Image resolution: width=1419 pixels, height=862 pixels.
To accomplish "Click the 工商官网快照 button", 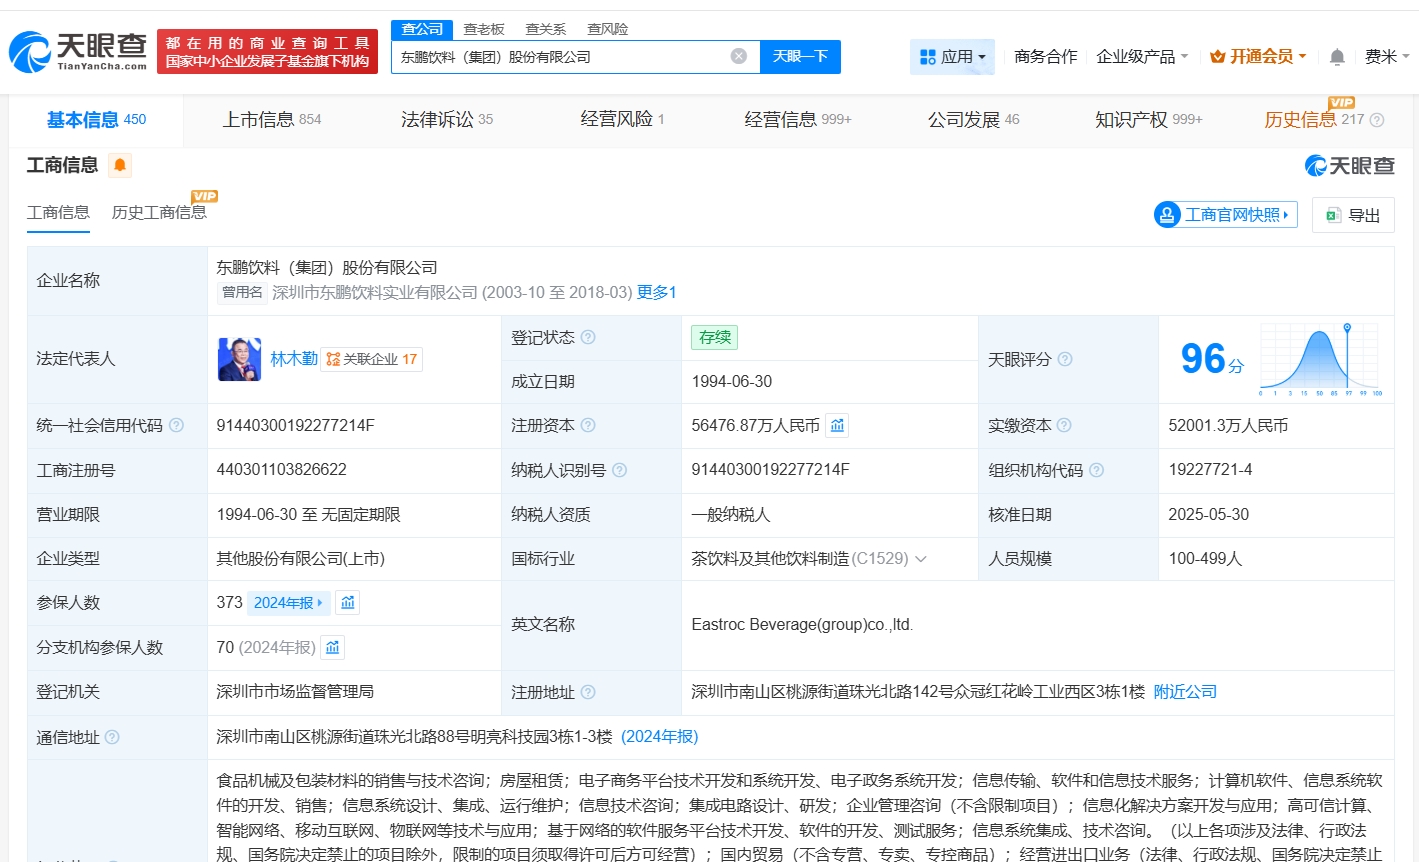I will click(1226, 215).
